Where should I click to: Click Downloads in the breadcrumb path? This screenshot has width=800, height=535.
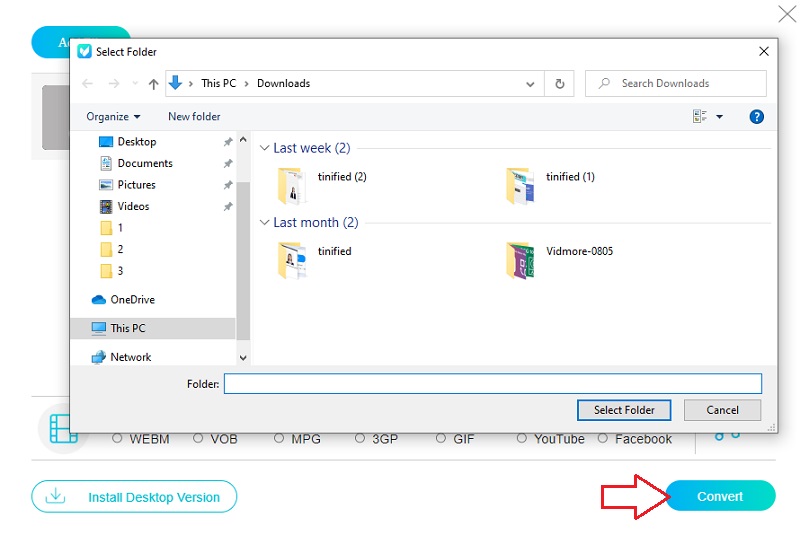(283, 84)
